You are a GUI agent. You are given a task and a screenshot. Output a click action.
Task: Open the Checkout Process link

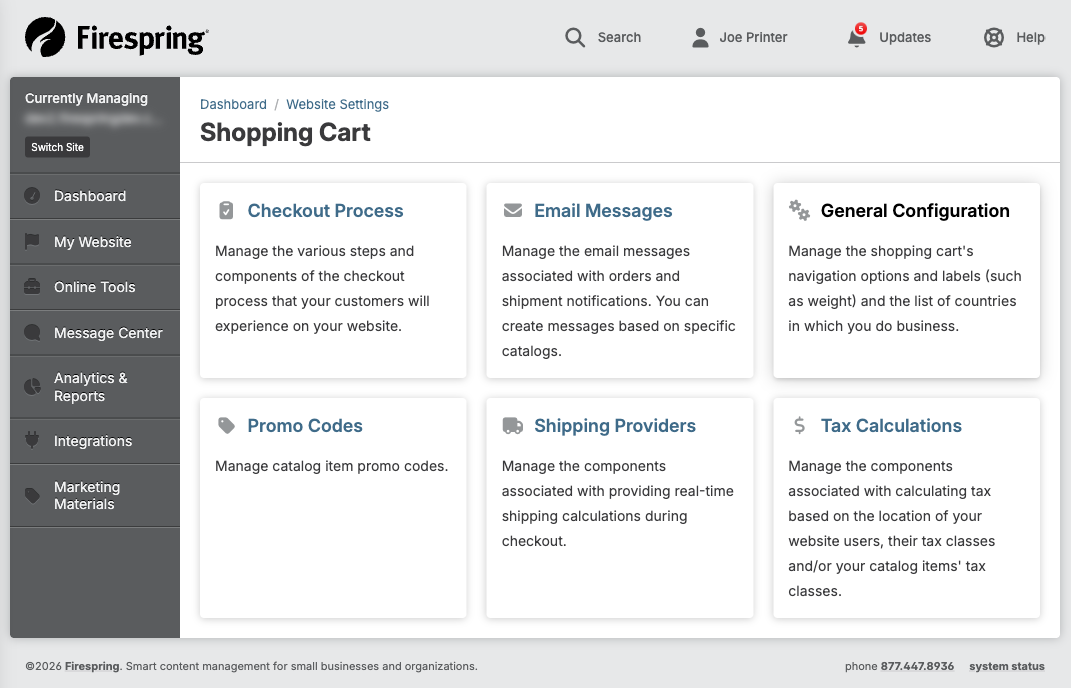[x=325, y=210]
